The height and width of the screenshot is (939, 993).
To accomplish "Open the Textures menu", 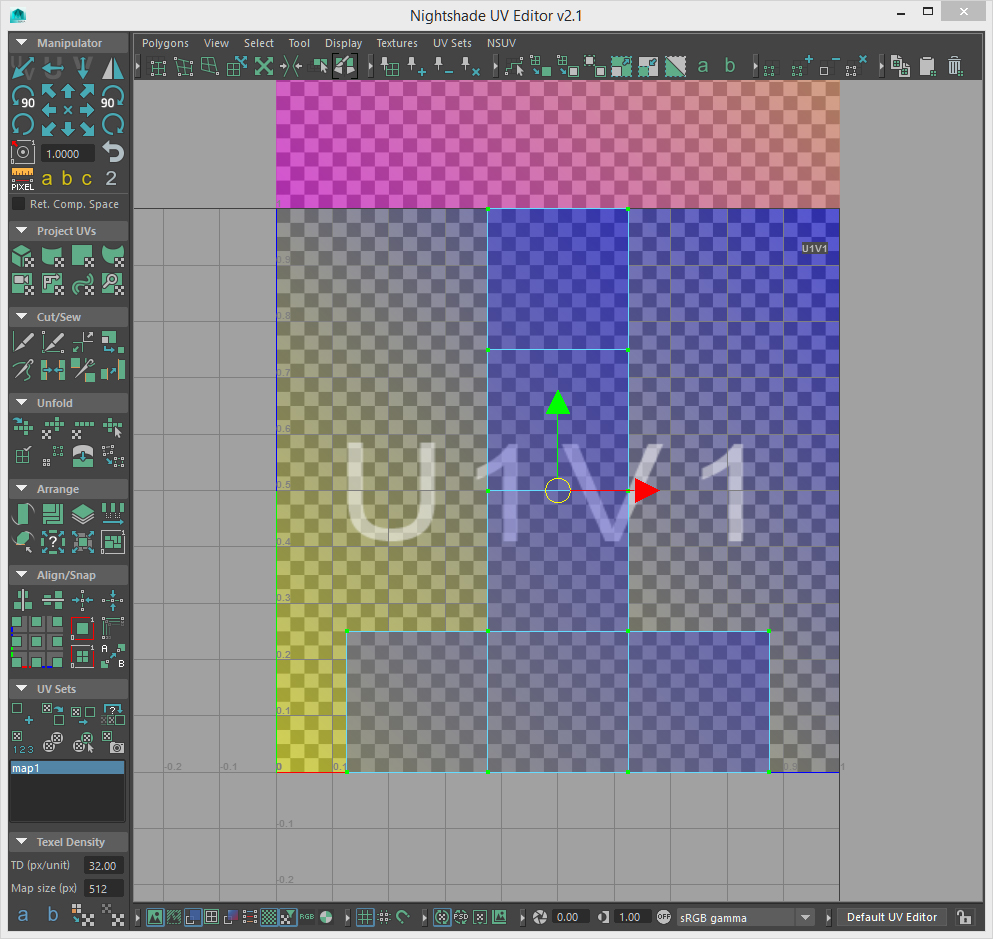I will (397, 43).
